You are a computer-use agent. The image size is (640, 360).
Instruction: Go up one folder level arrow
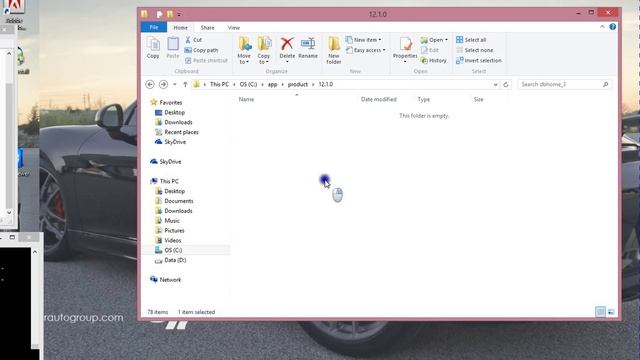[x=185, y=84]
